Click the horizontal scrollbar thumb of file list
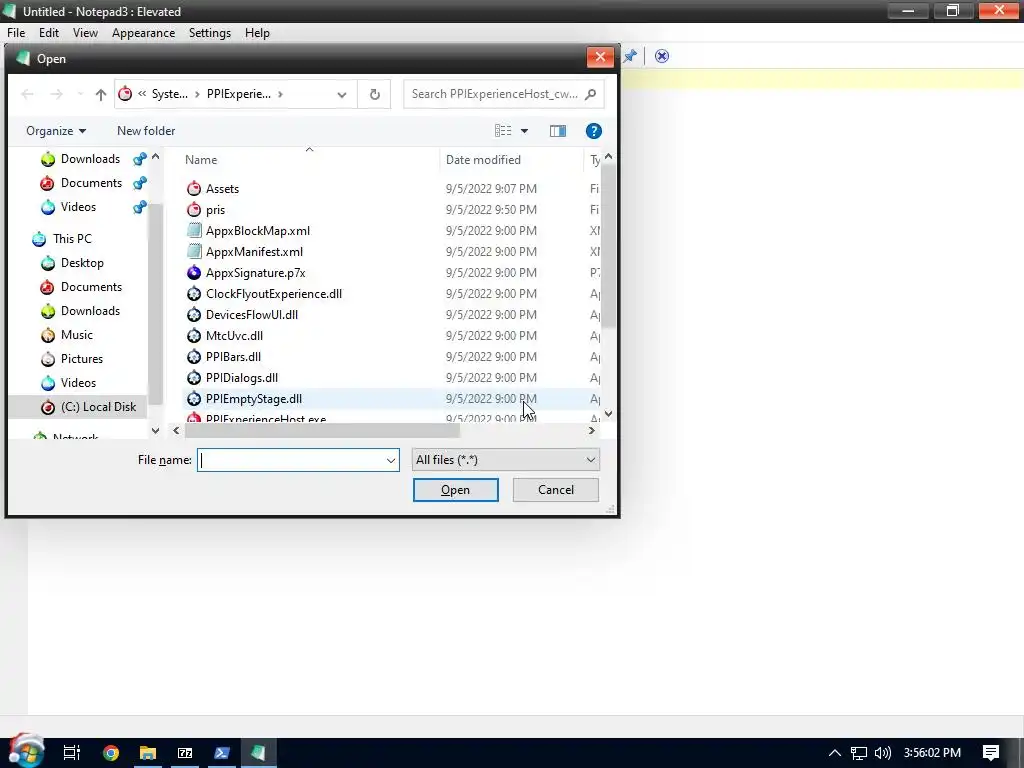This screenshot has width=1024, height=768. (323, 431)
